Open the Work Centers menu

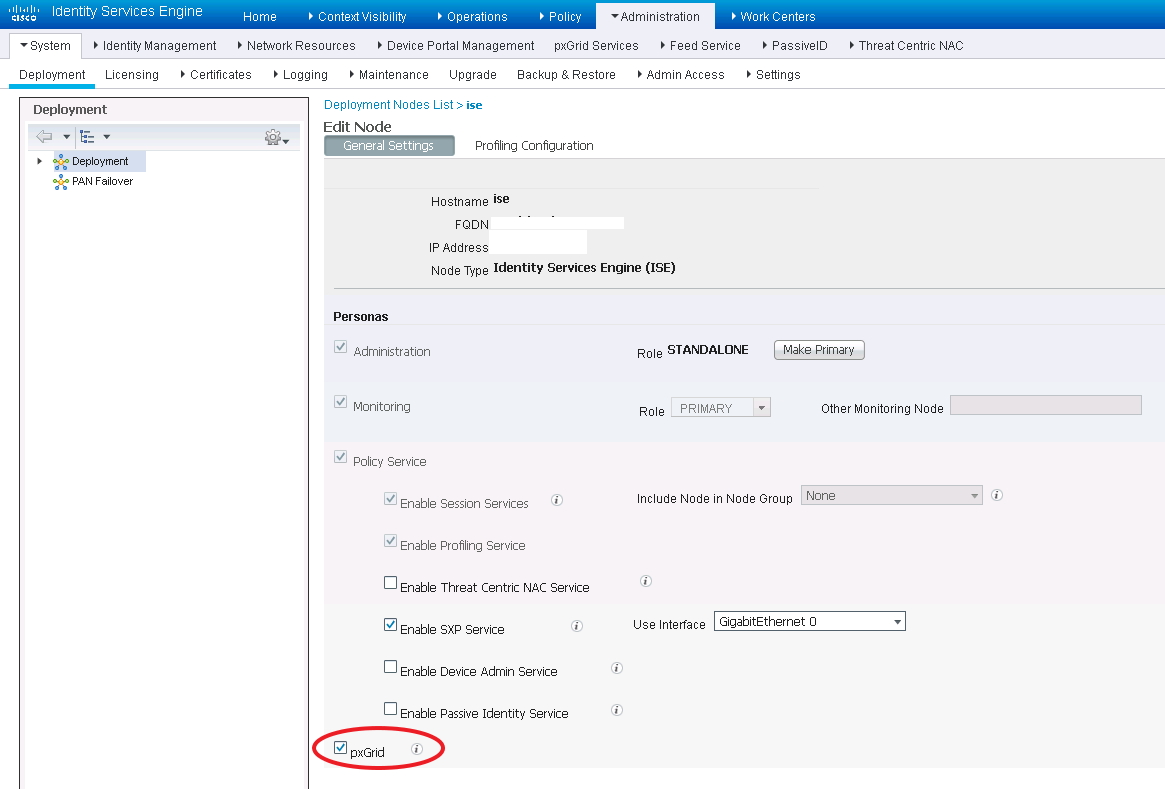pos(773,16)
